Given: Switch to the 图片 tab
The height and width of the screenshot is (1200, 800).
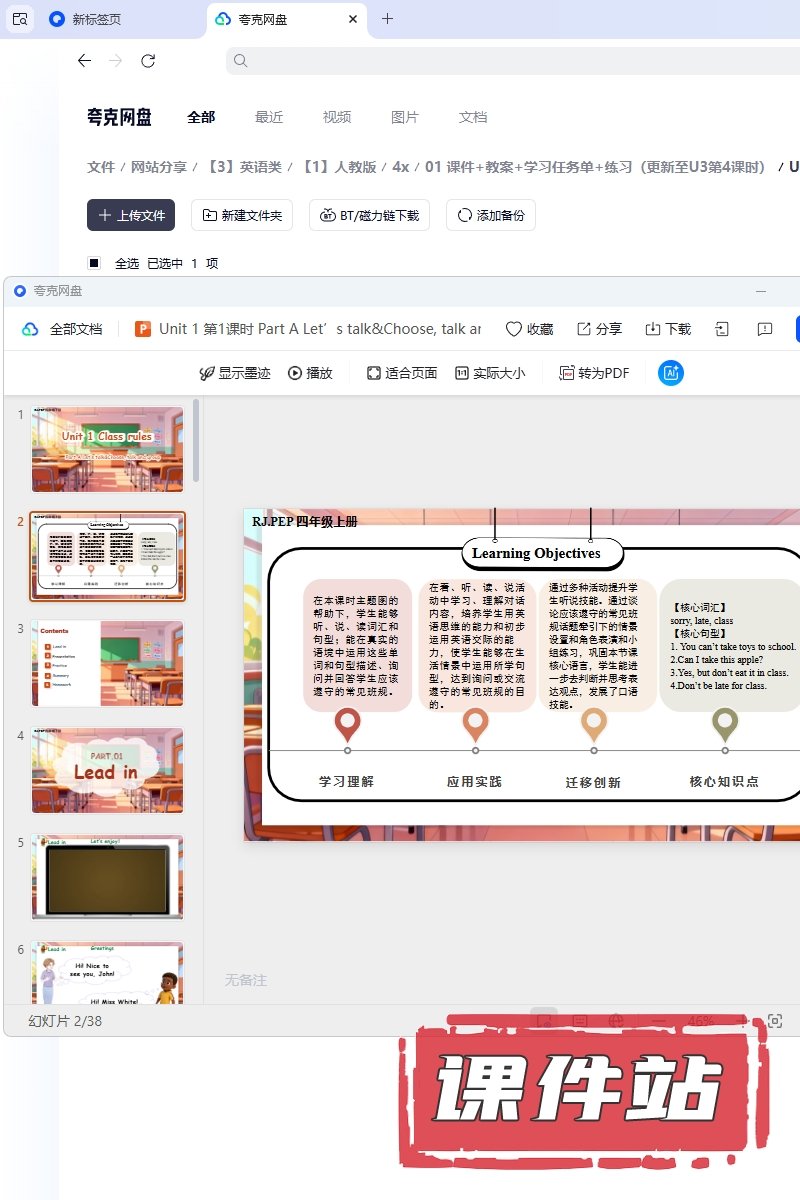Looking at the screenshot, I should click(405, 117).
